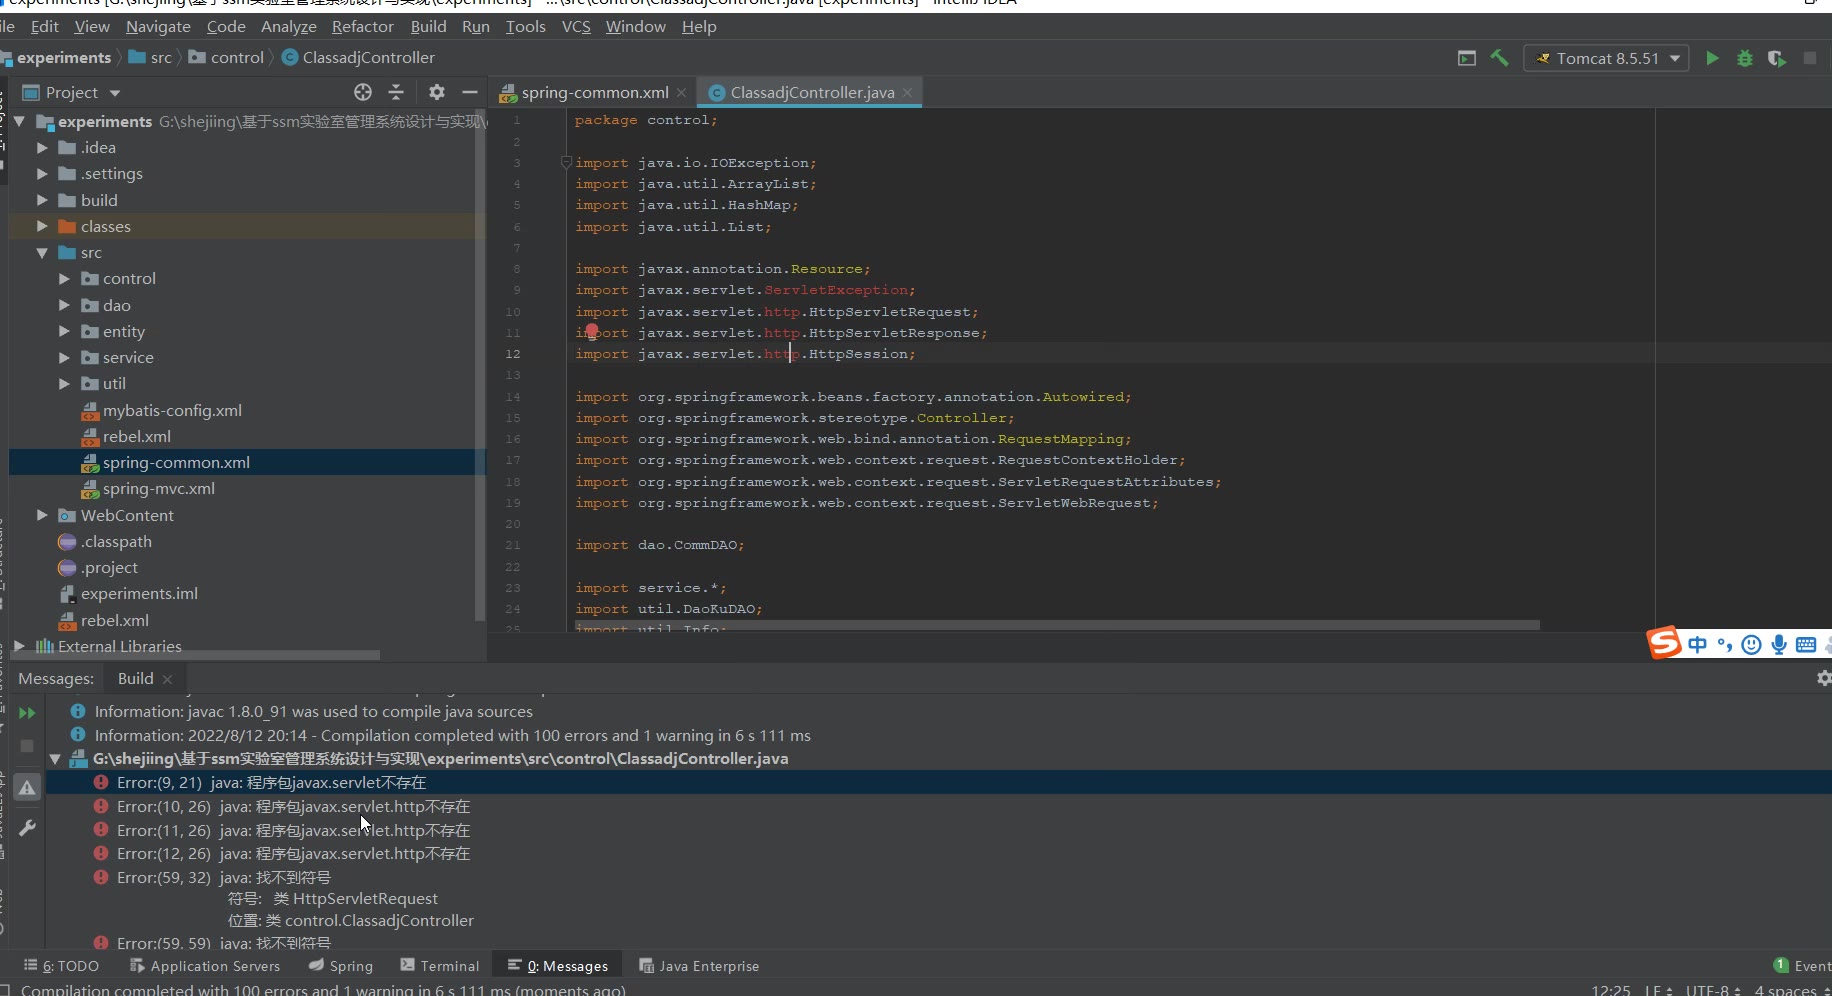Screen dimensions: 1832x996
Task: Open the Tomcat 8.5.51 run configuration dropdown
Action: (x=1606, y=58)
